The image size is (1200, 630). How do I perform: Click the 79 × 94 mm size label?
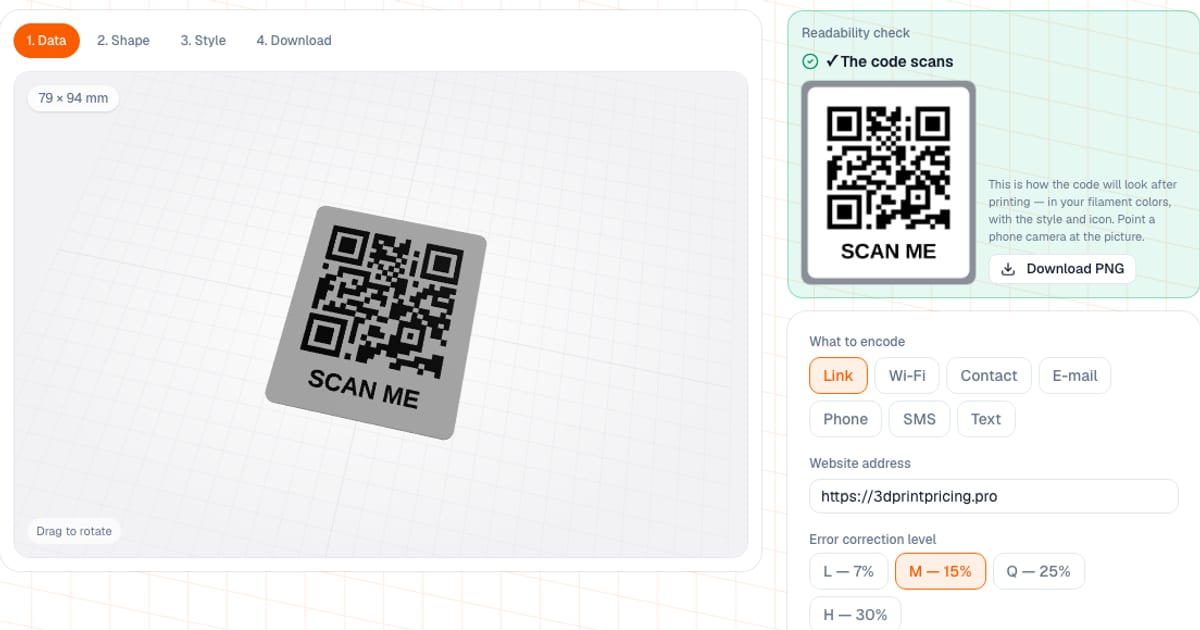[73, 98]
